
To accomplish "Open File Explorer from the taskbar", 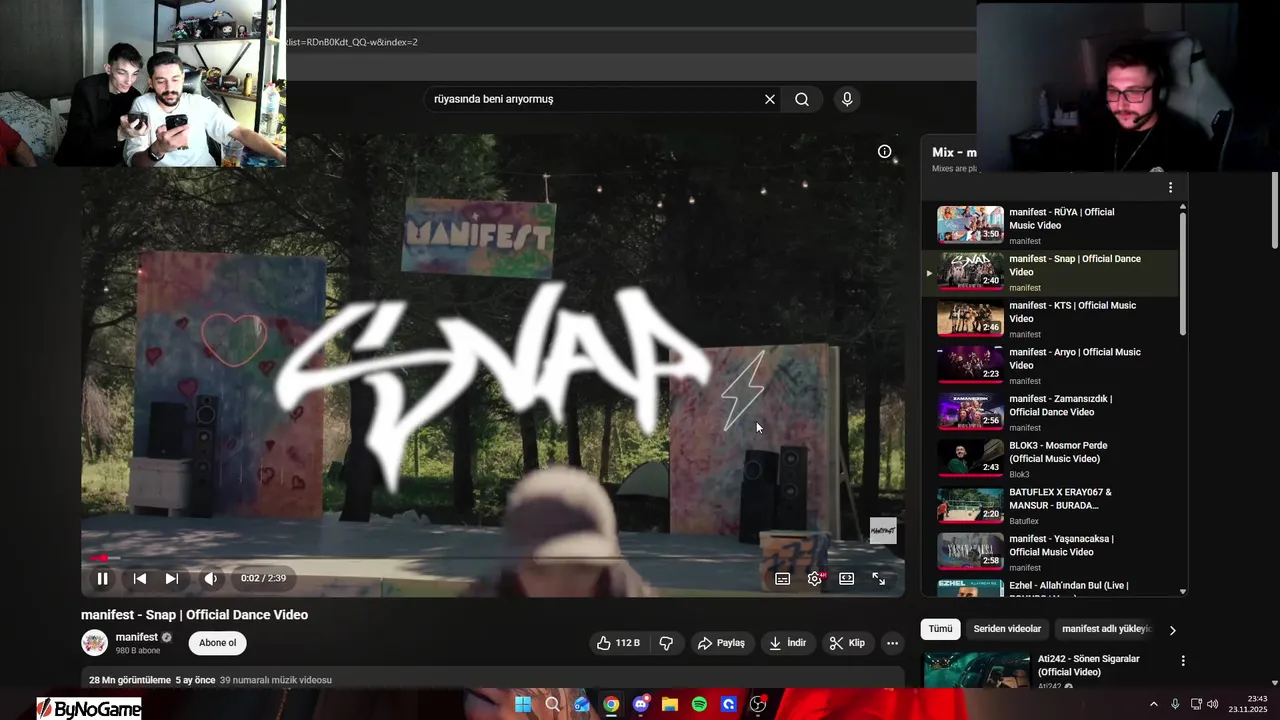I will (x=670, y=704).
